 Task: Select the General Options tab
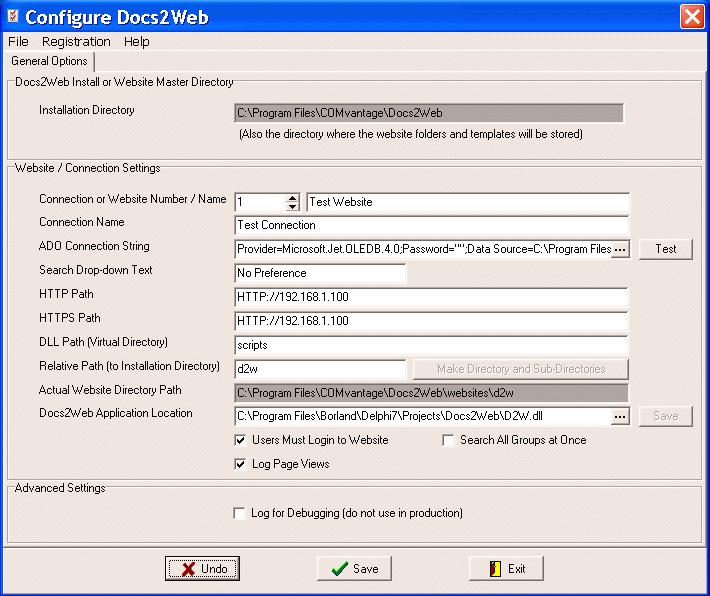click(49, 61)
